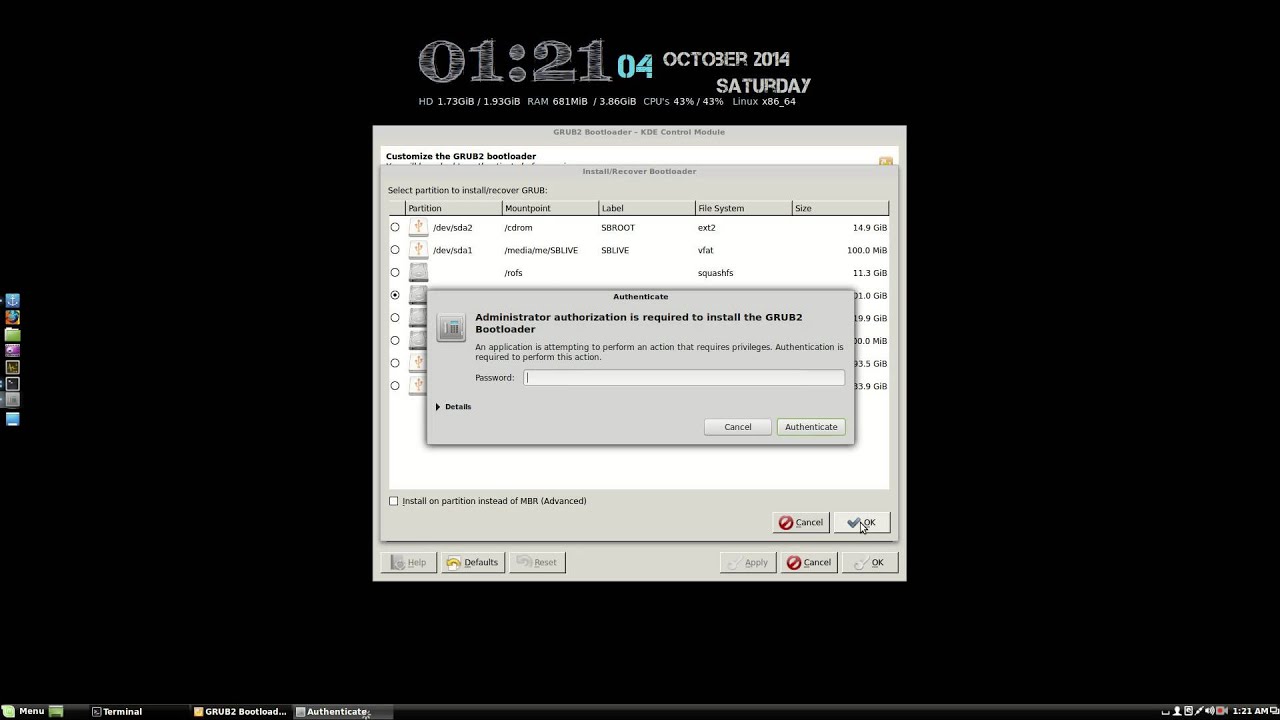
Task: Click the authentication keypad icon
Action: (x=451, y=327)
